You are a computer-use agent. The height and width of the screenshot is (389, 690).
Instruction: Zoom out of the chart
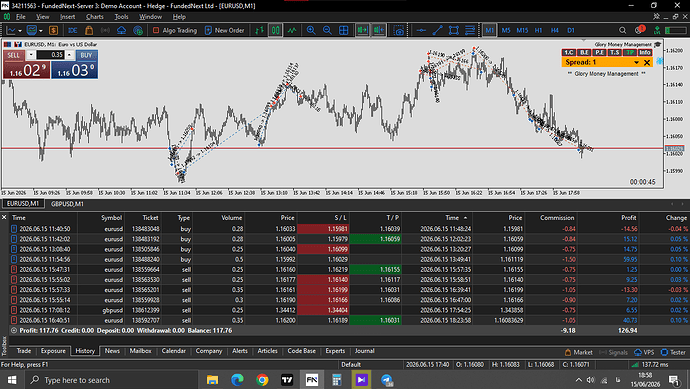pyautogui.click(x=327, y=30)
